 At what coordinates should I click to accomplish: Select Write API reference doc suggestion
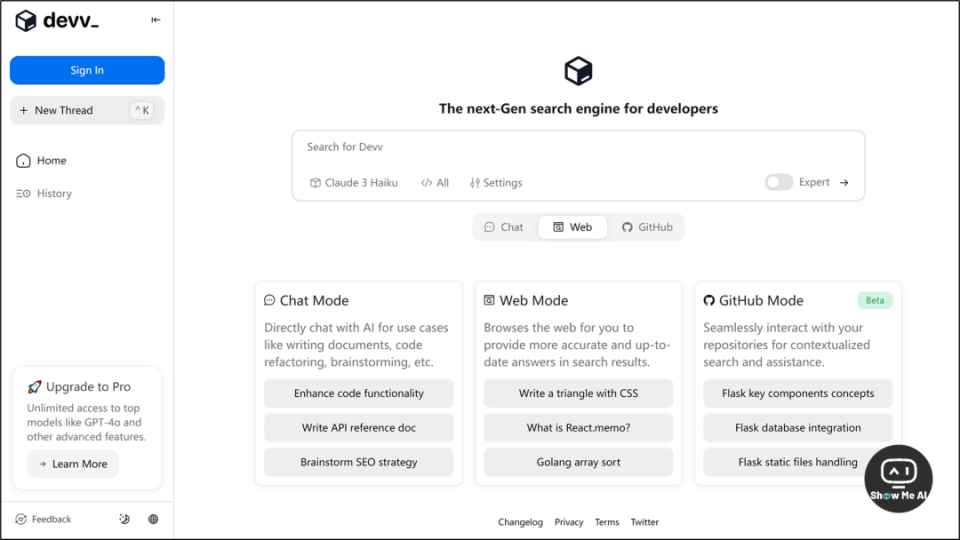[359, 427]
